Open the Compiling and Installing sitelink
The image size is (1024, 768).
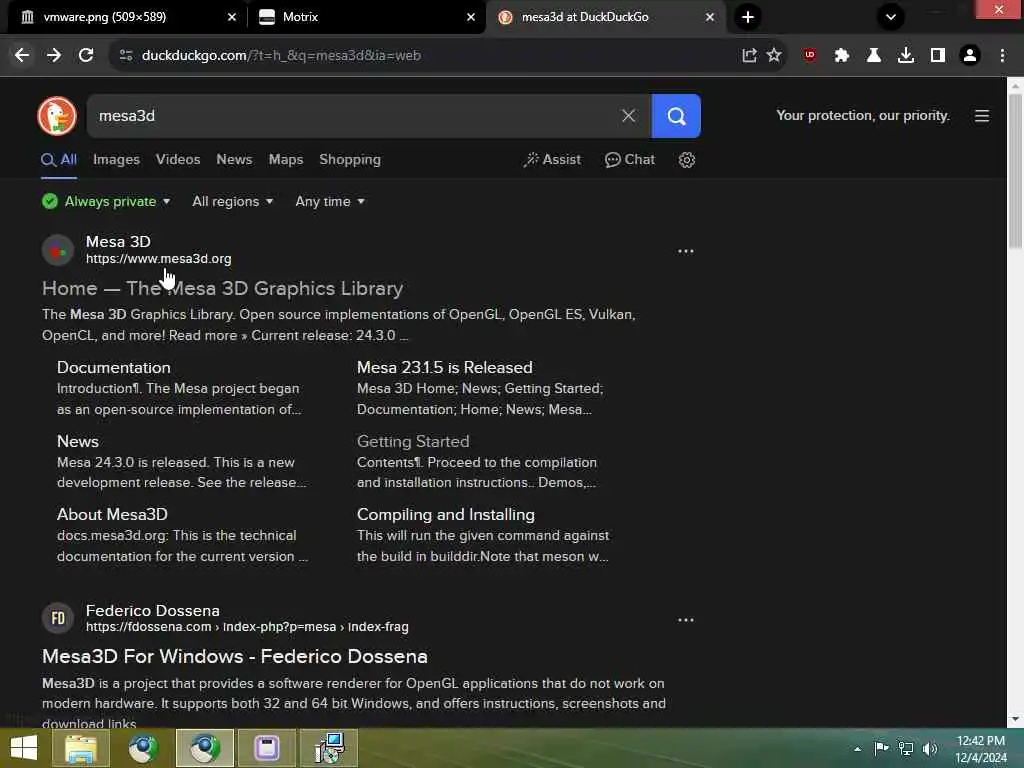coord(446,515)
